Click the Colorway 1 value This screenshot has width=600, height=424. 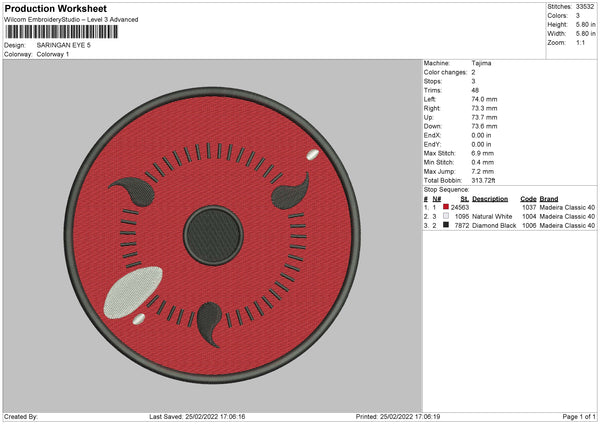[52, 54]
